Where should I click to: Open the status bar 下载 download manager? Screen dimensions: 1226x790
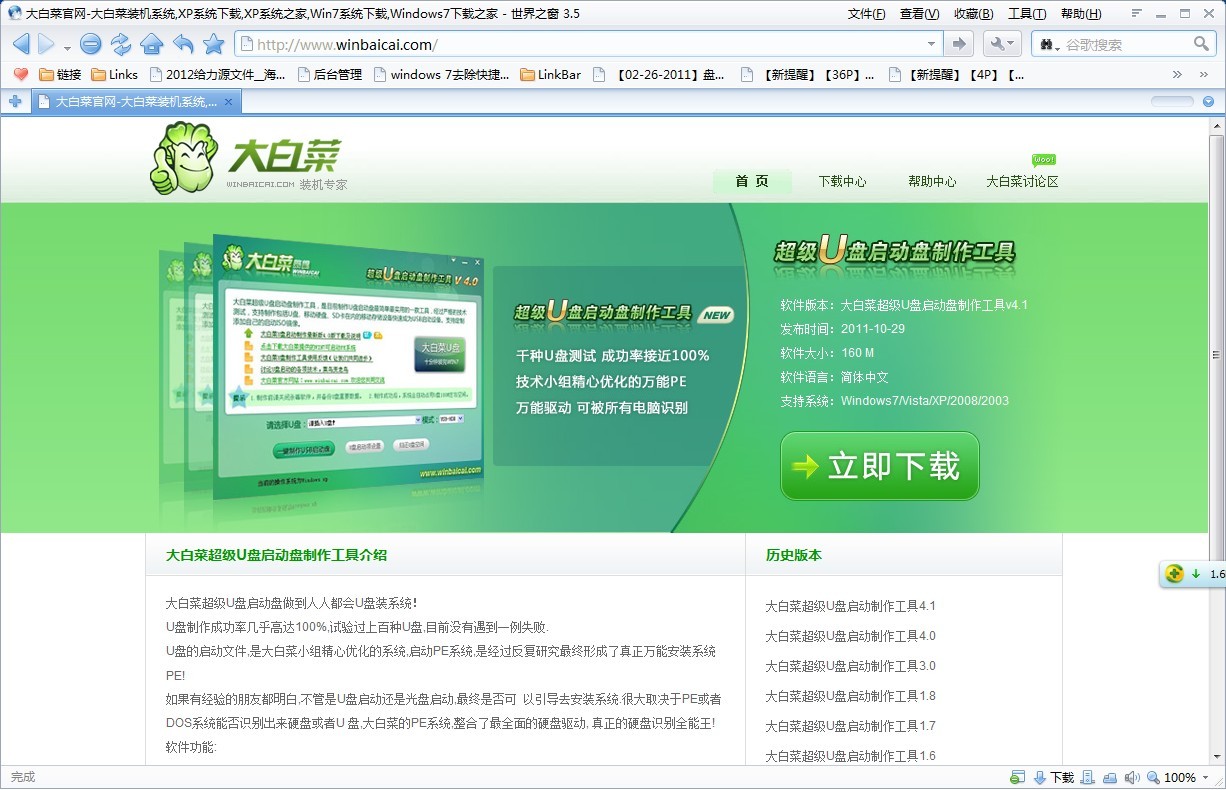1054,777
